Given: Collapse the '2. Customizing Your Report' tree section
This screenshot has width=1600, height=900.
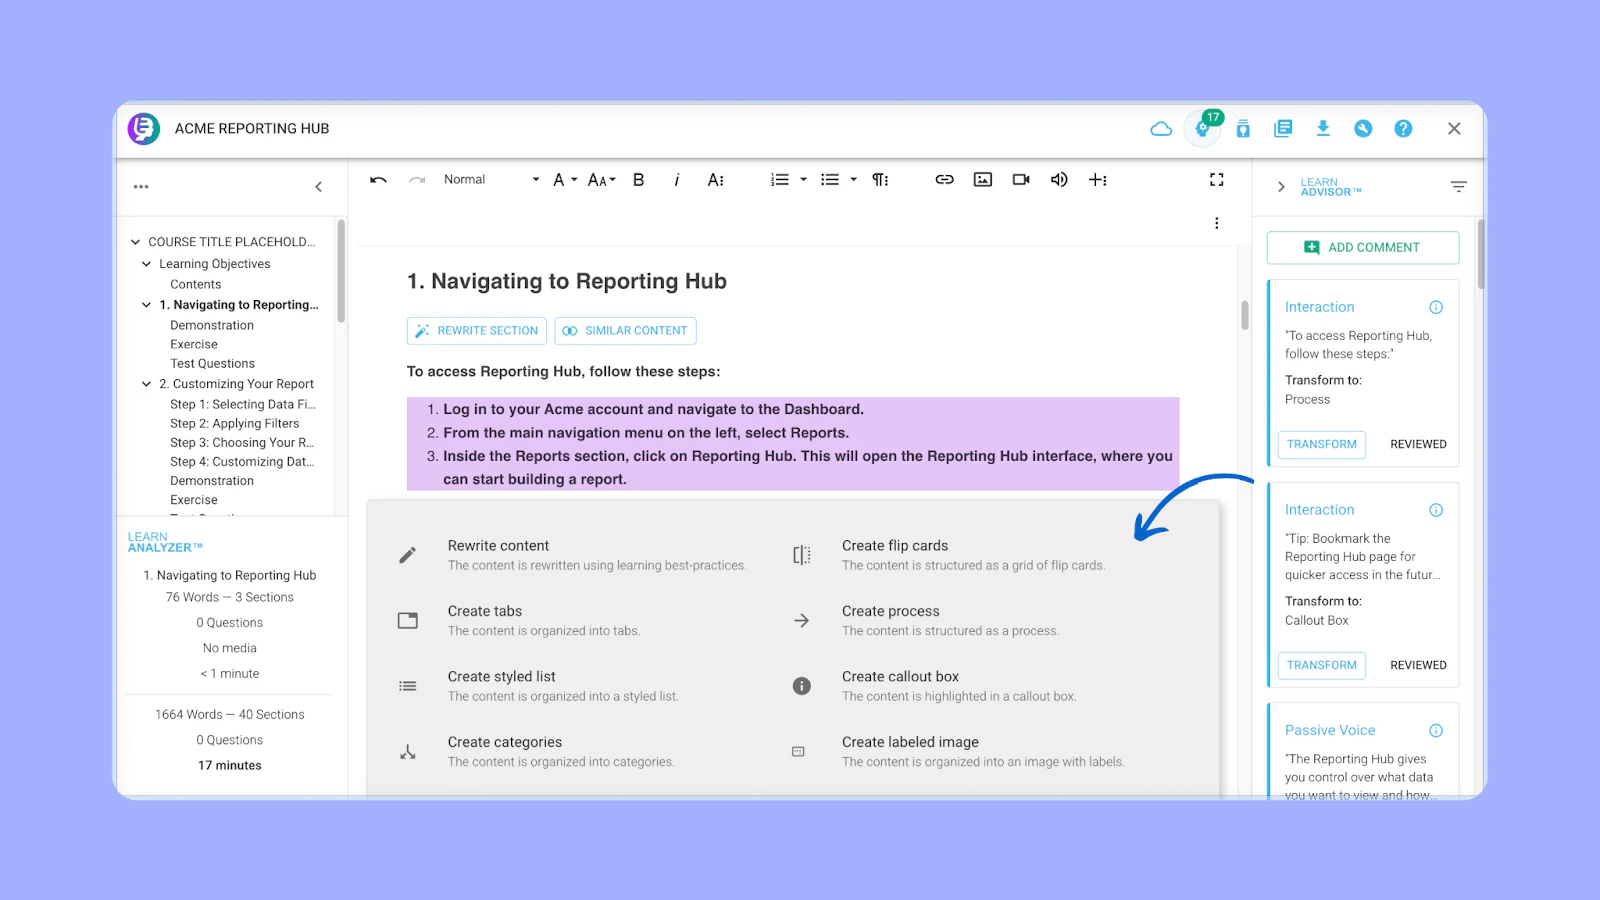Looking at the screenshot, I should [147, 384].
